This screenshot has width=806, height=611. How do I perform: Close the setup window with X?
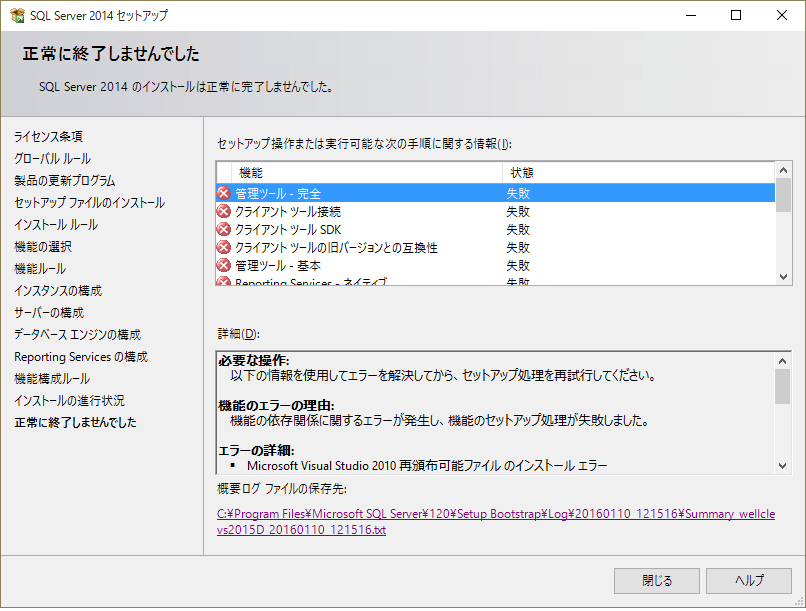(782, 15)
